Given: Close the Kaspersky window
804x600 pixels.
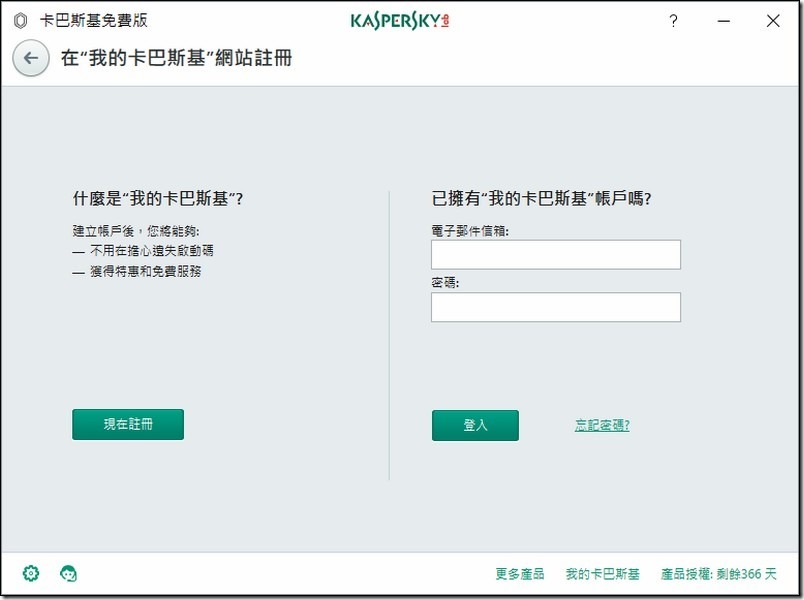Looking at the screenshot, I should click(773, 21).
